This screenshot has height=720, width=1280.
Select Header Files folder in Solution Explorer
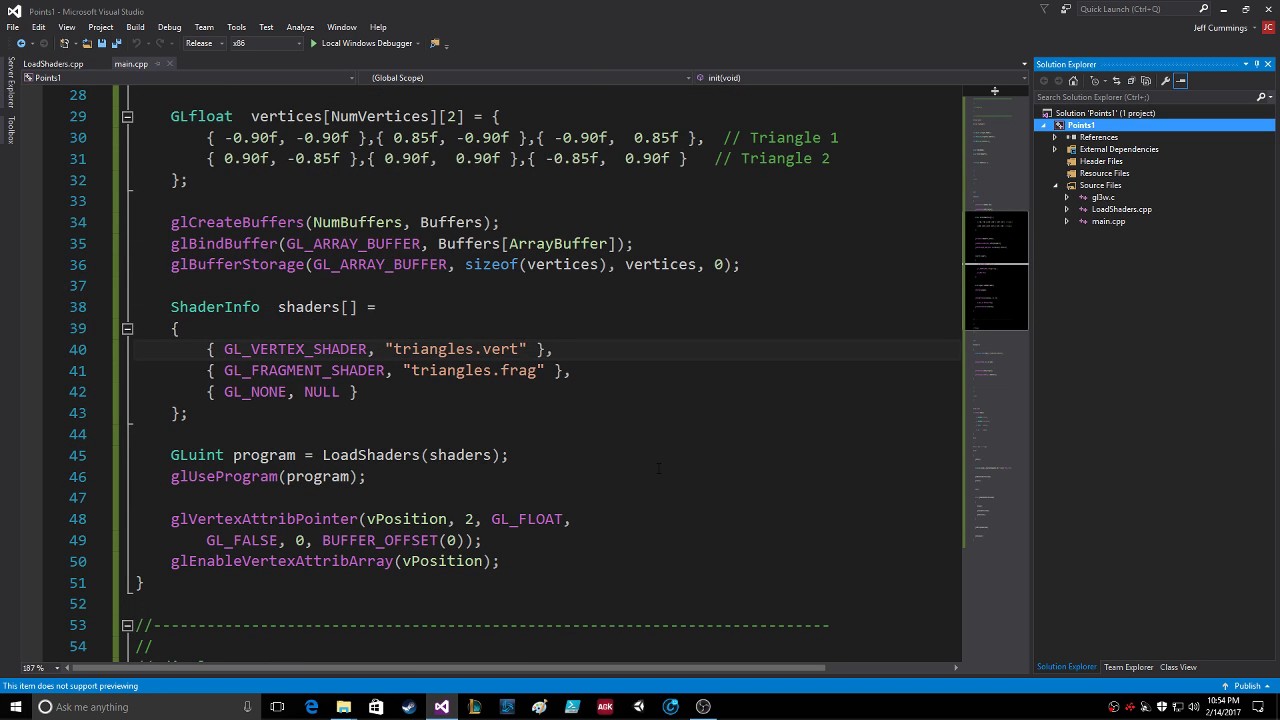click(1101, 161)
